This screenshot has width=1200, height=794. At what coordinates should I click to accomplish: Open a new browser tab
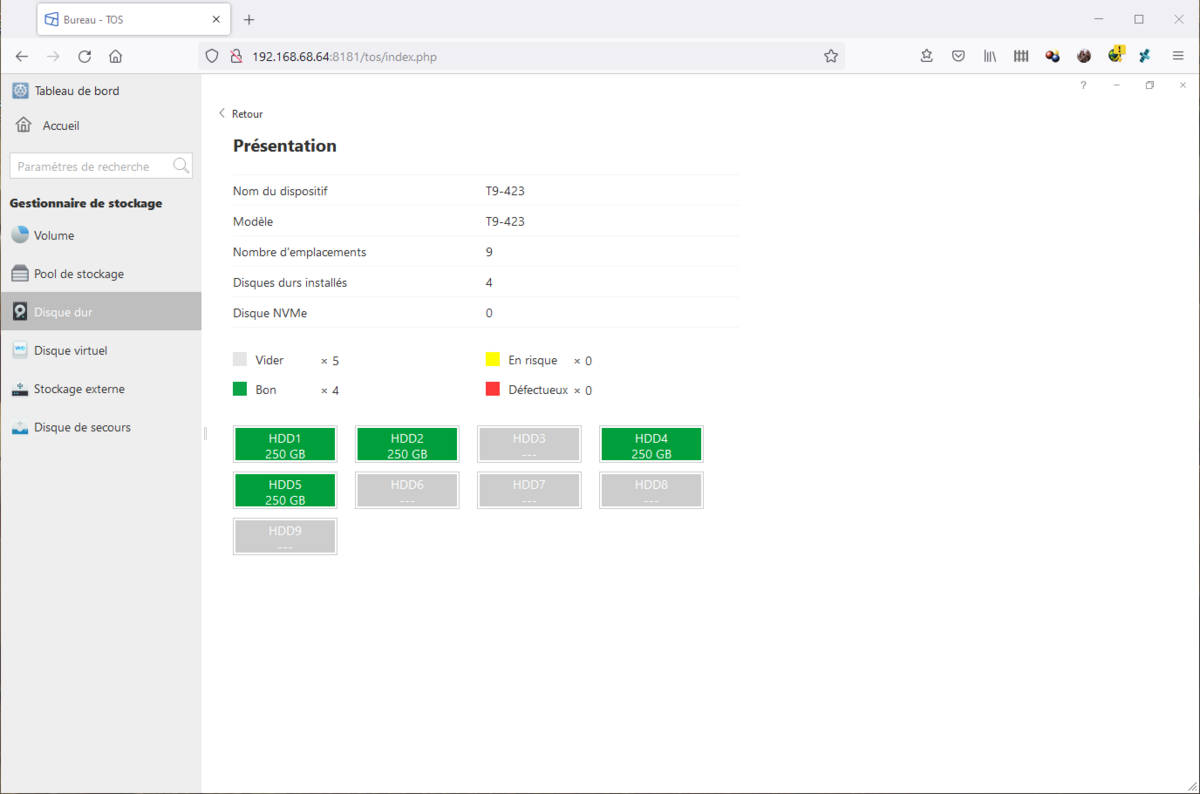(249, 19)
